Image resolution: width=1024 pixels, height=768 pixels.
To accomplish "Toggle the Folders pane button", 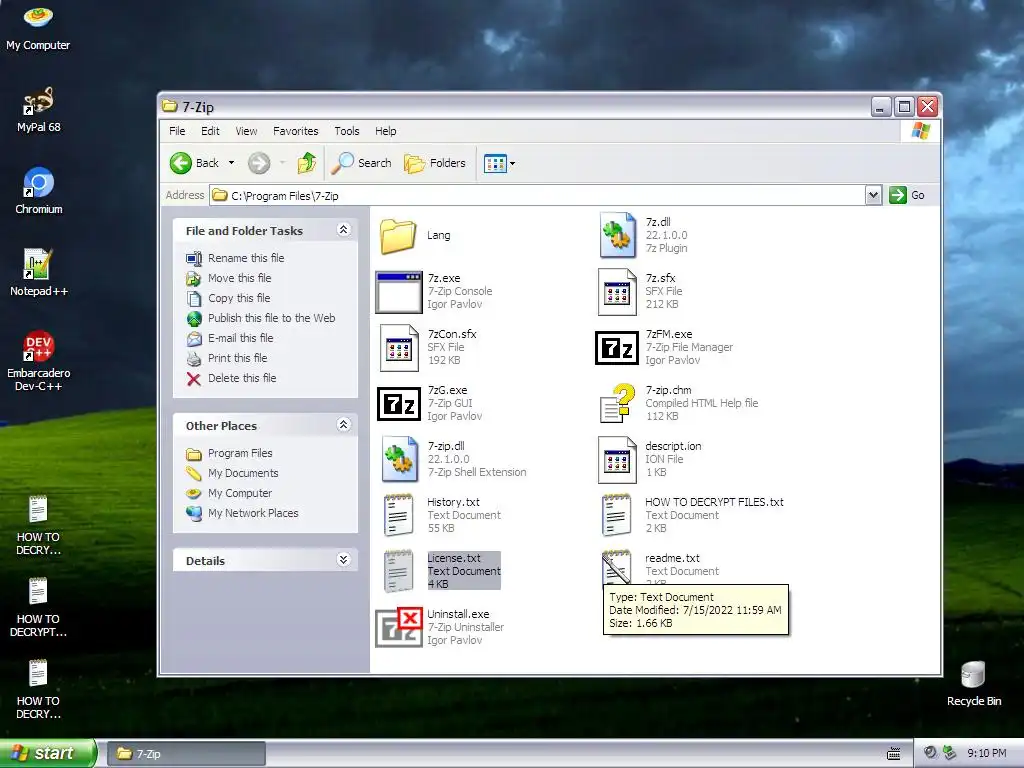I will pos(435,163).
